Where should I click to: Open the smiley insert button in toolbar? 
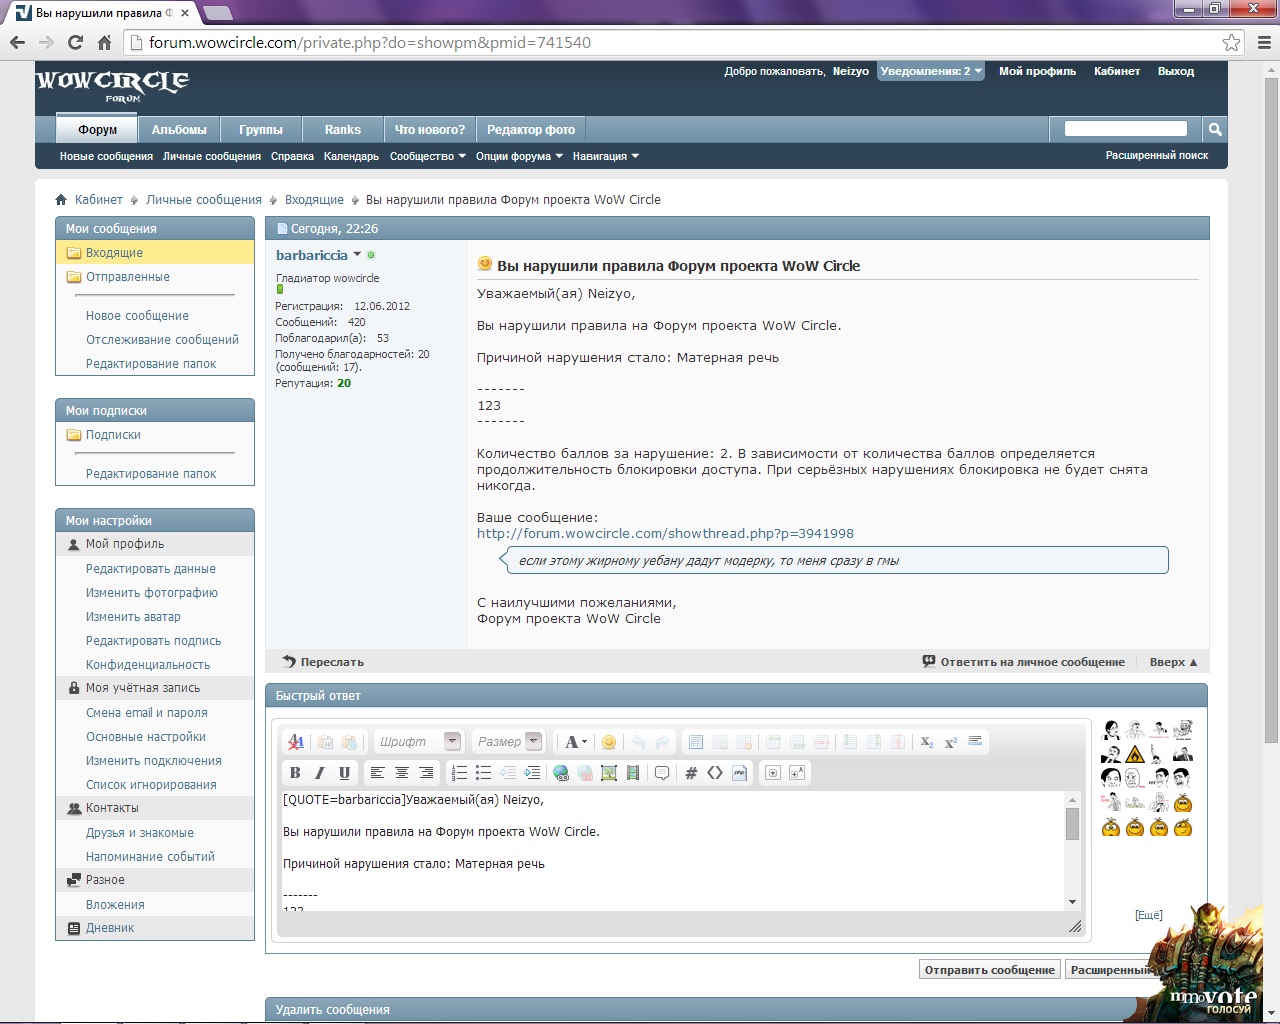click(x=609, y=742)
